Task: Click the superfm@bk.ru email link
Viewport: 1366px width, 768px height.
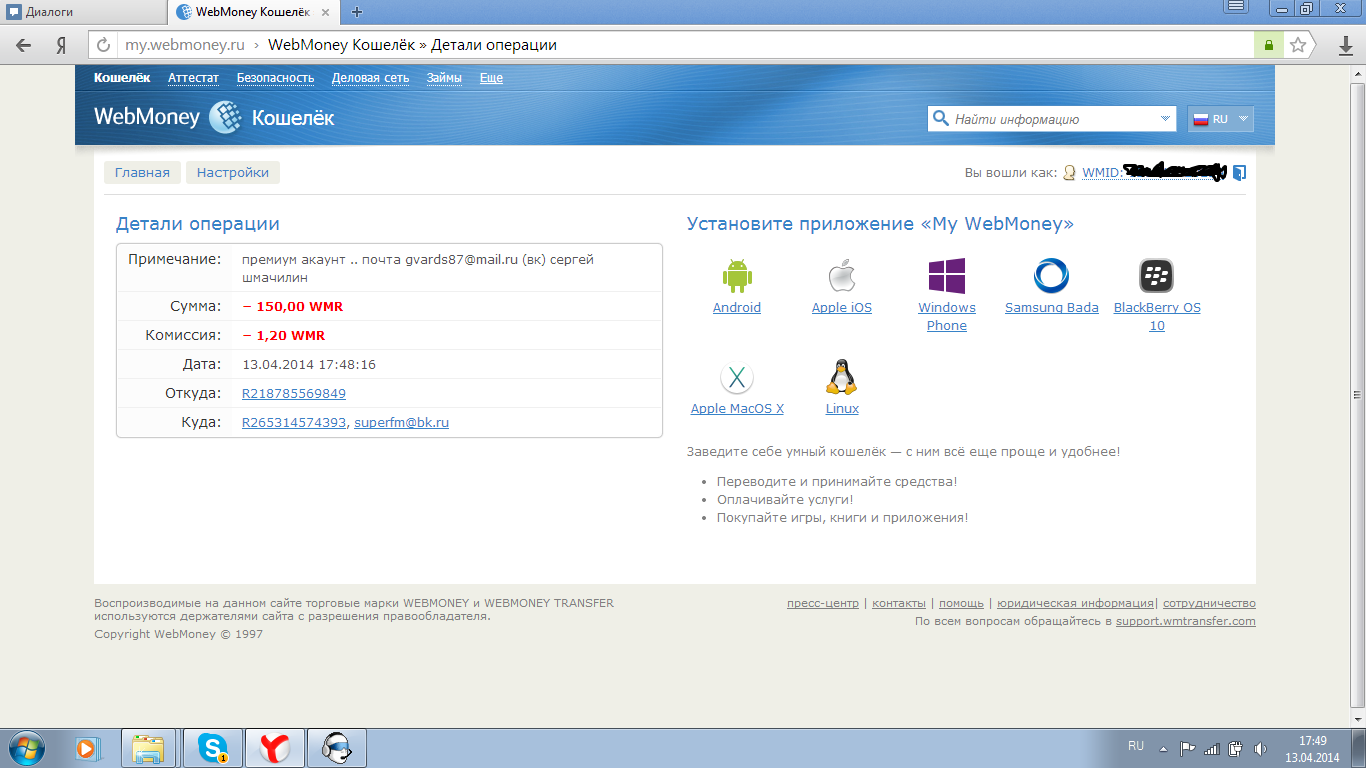Action: (x=401, y=423)
